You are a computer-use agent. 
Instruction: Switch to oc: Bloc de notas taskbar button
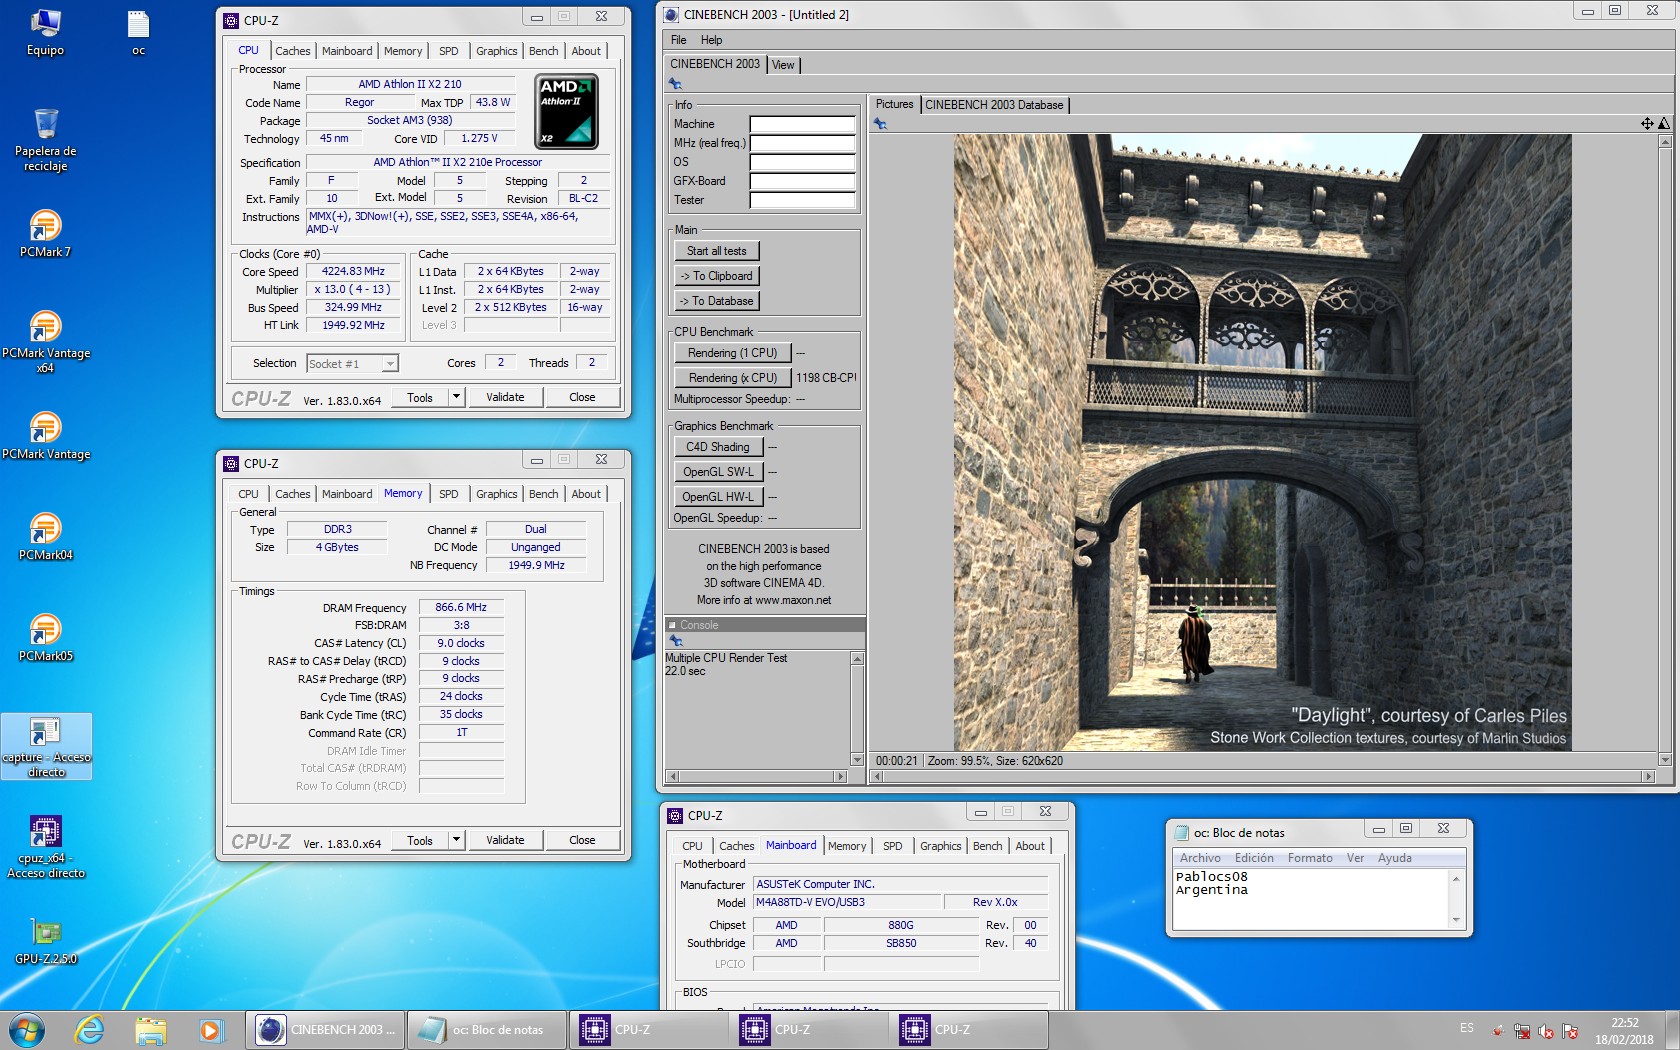(x=486, y=1029)
